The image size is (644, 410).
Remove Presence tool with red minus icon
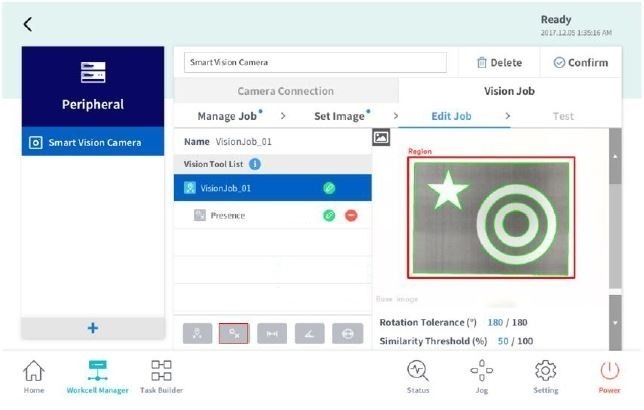[351, 215]
